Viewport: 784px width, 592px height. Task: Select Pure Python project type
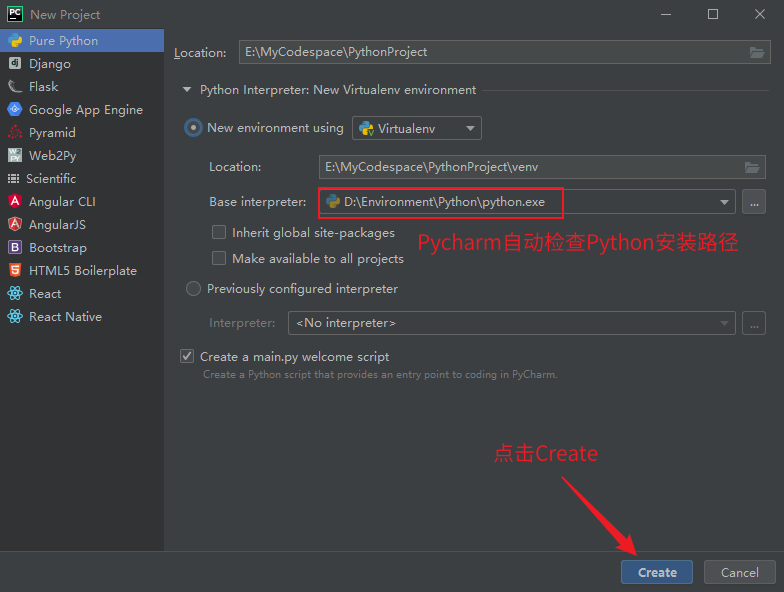pos(63,41)
